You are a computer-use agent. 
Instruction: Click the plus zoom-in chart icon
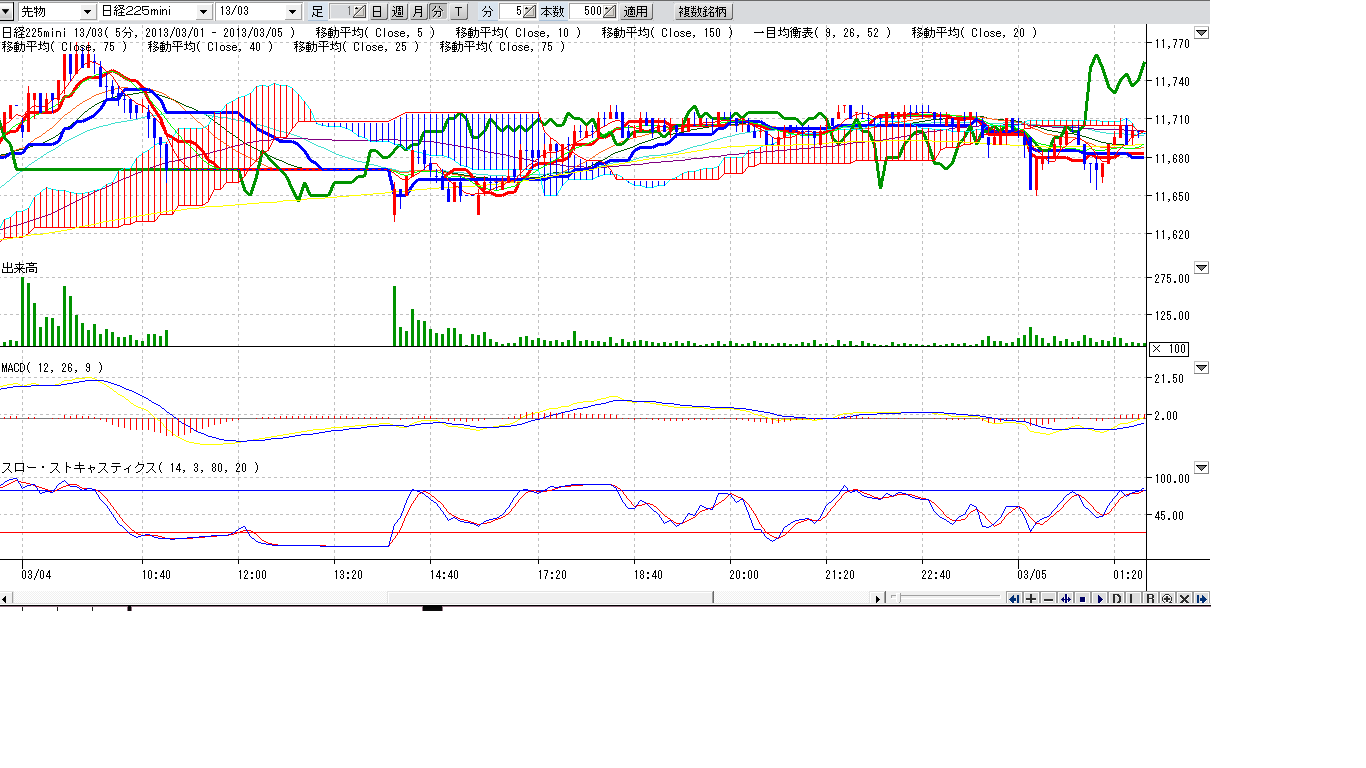coord(1031,599)
